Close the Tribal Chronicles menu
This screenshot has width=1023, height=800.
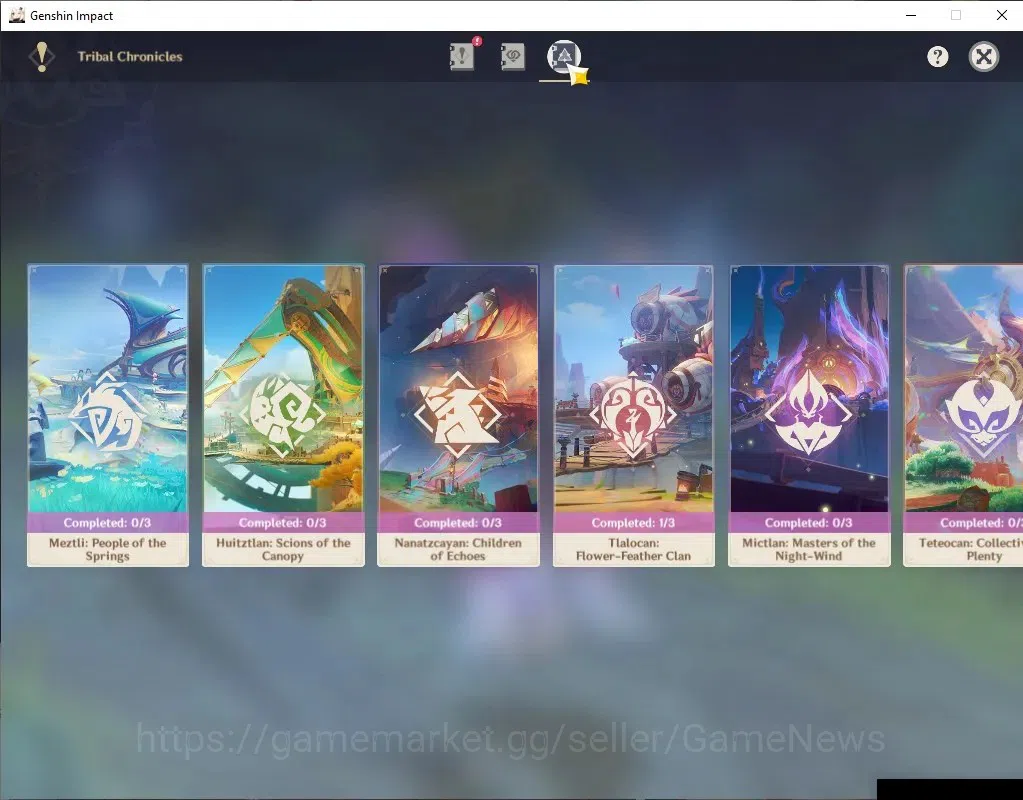[984, 57]
